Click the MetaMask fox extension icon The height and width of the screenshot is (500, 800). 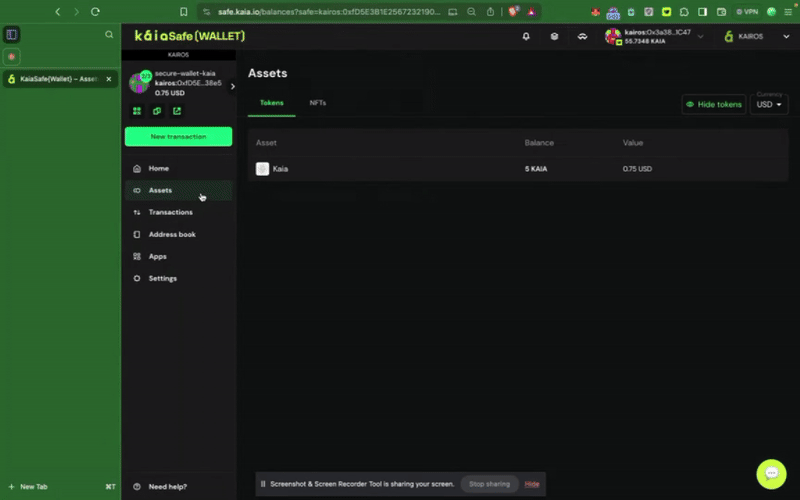[595, 11]
